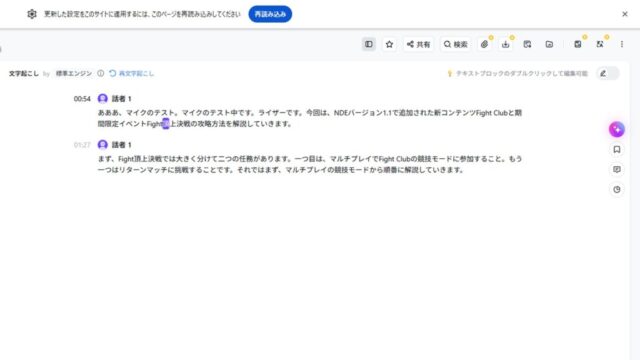The image size is (640, 360).
Task: Click the 再文字起こし re-transcribe link
Action: point(132,73)
